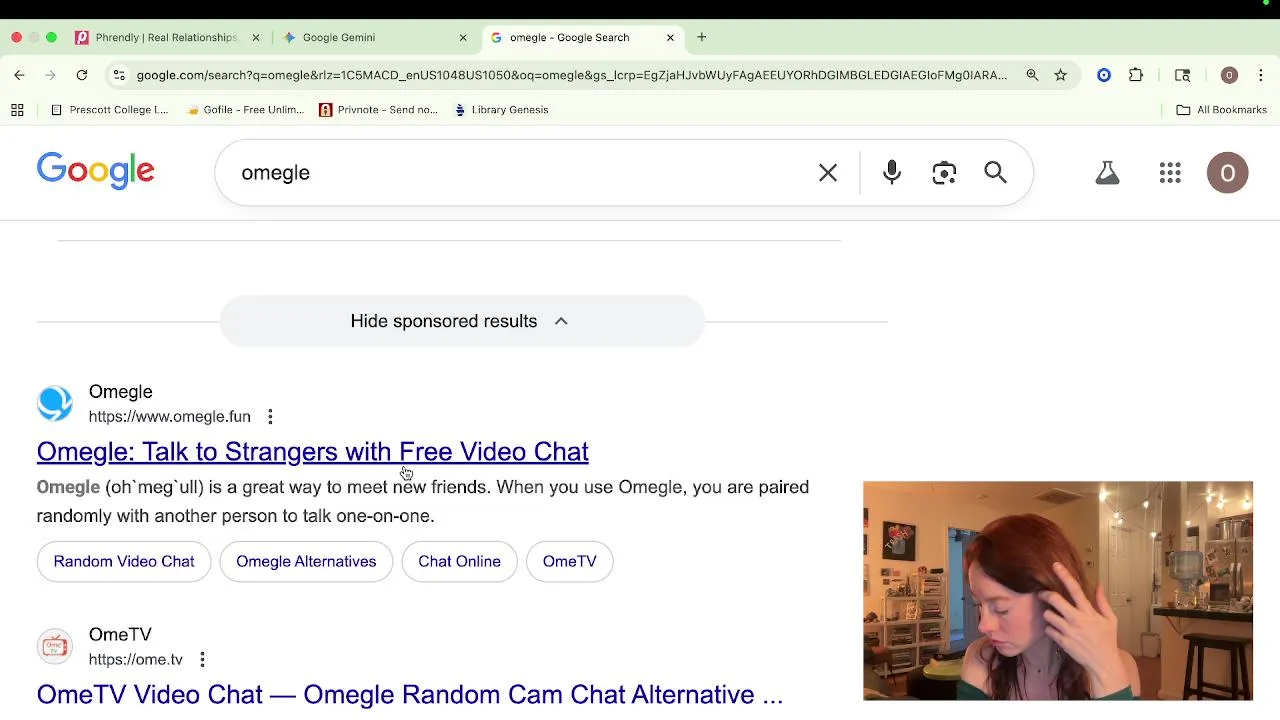The image size is (1280, 720).
Task: Click the address bar URL field
Action: [x=572, y=75]
